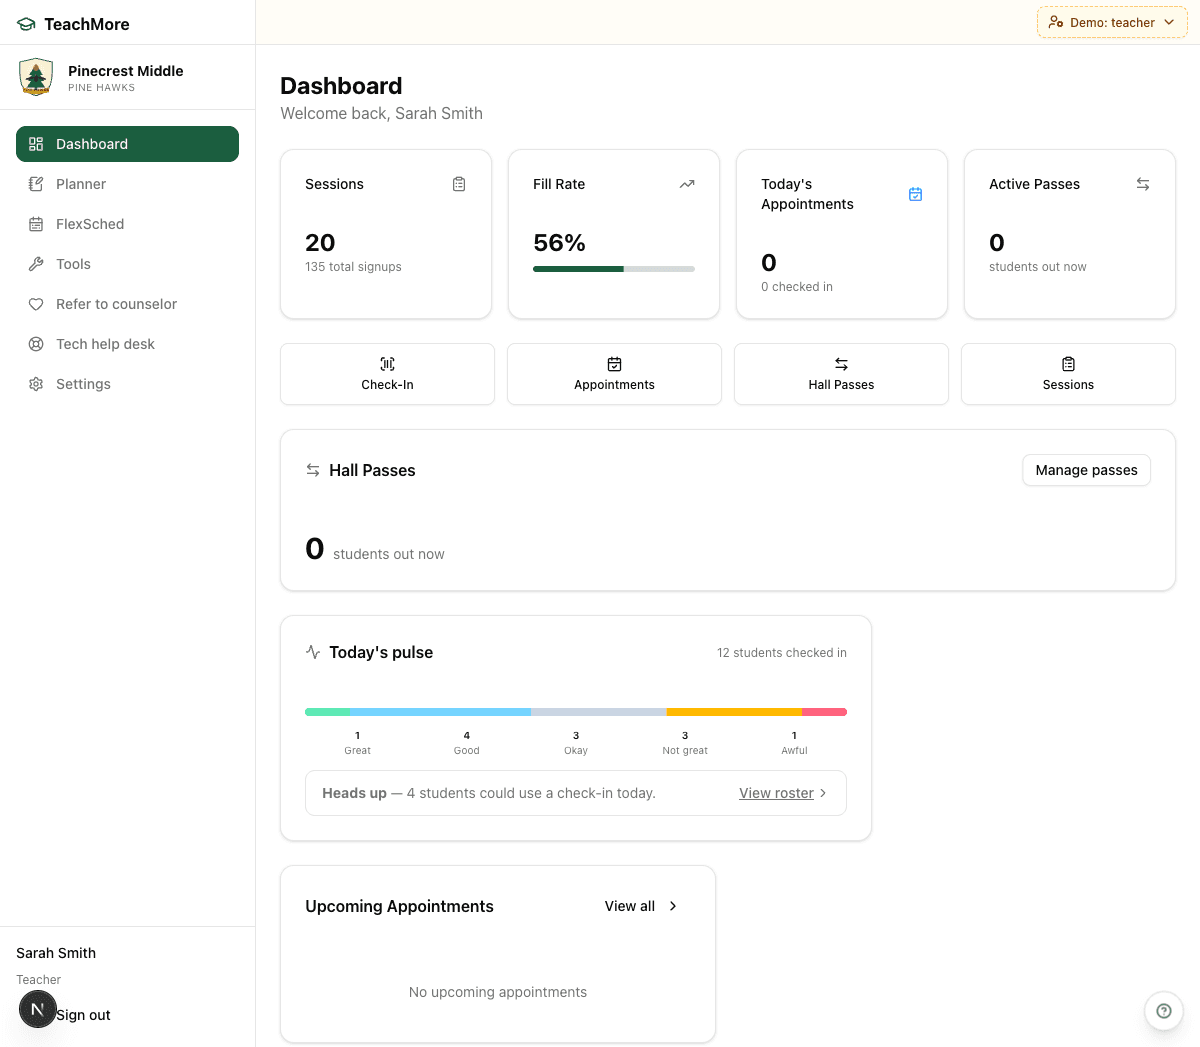The width and height of the screenshot is (1200, 1047).
Task: Open the Check-In quick action button
Action: [387, 374]
